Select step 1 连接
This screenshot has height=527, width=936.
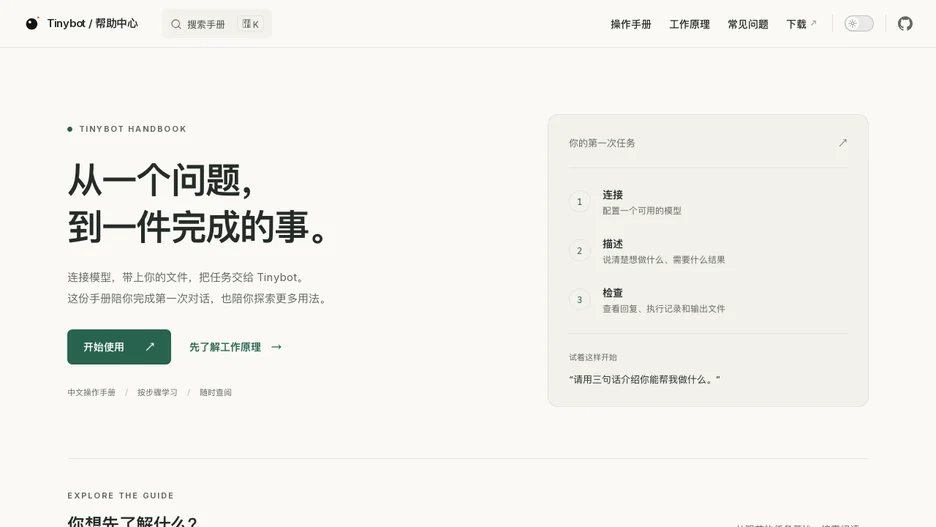click(x=708, y=202)
